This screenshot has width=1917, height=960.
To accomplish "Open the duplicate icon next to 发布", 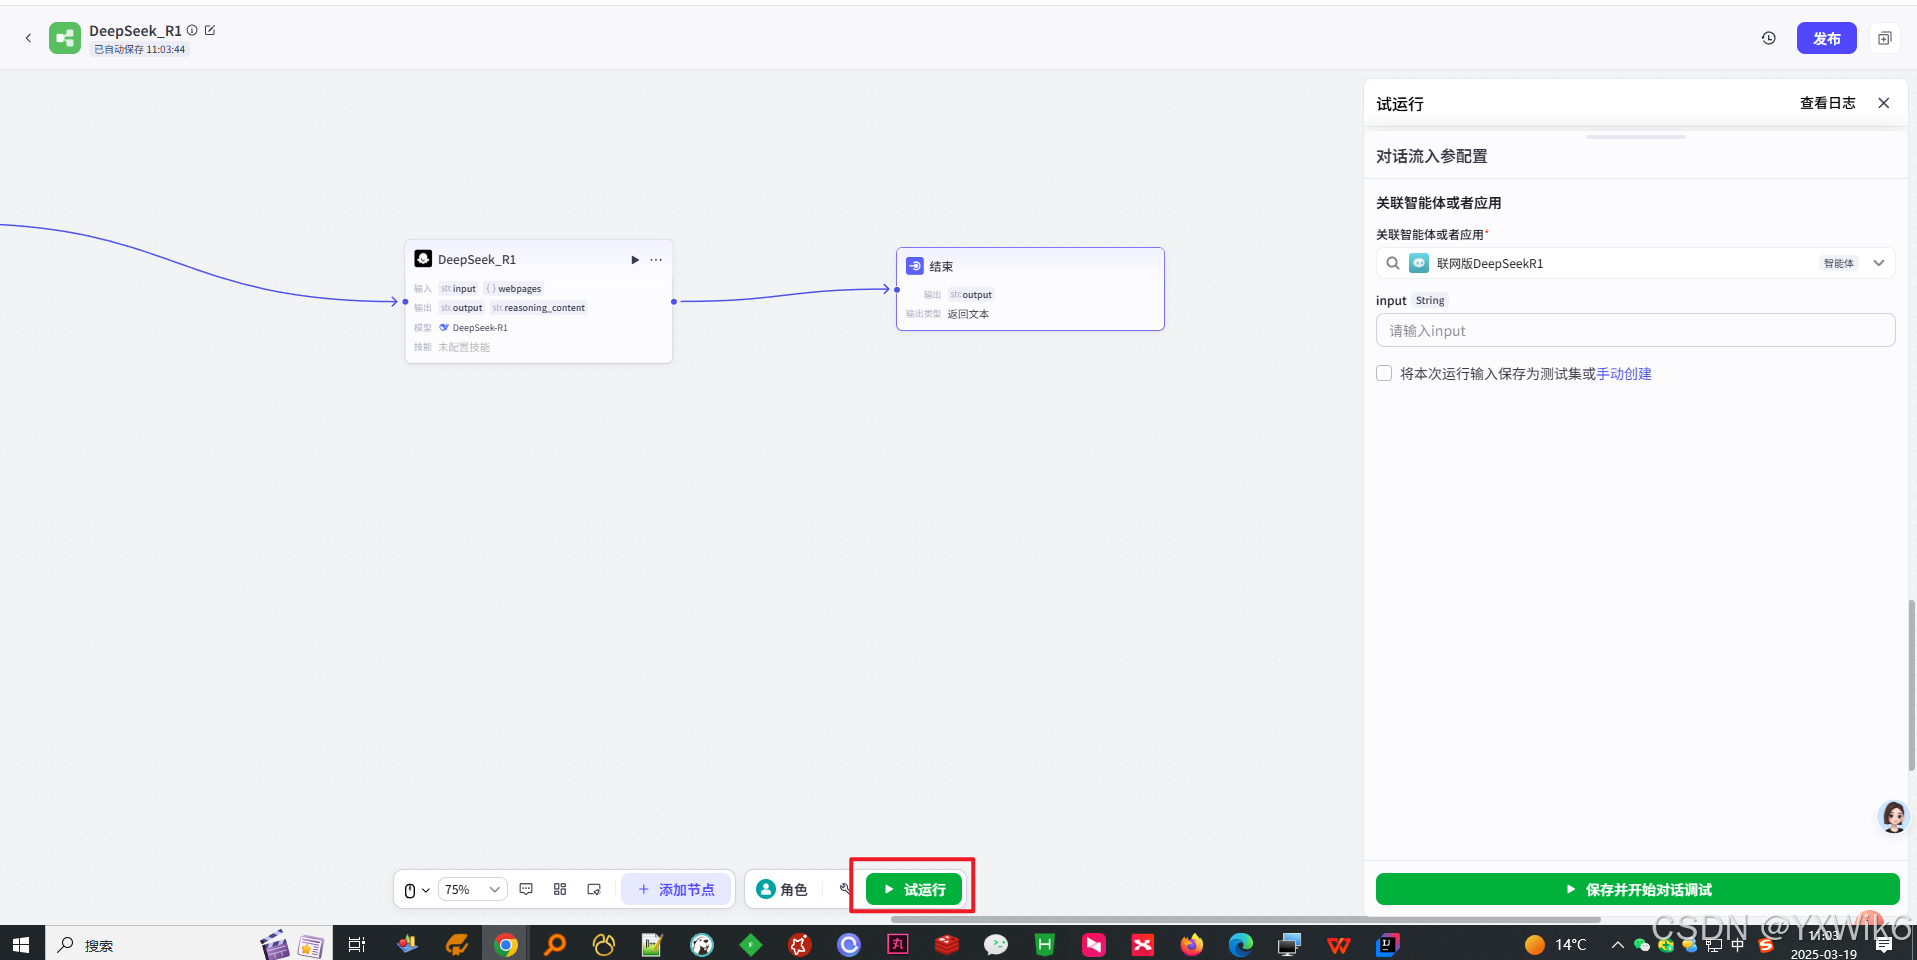I will tap(1884, 38).
